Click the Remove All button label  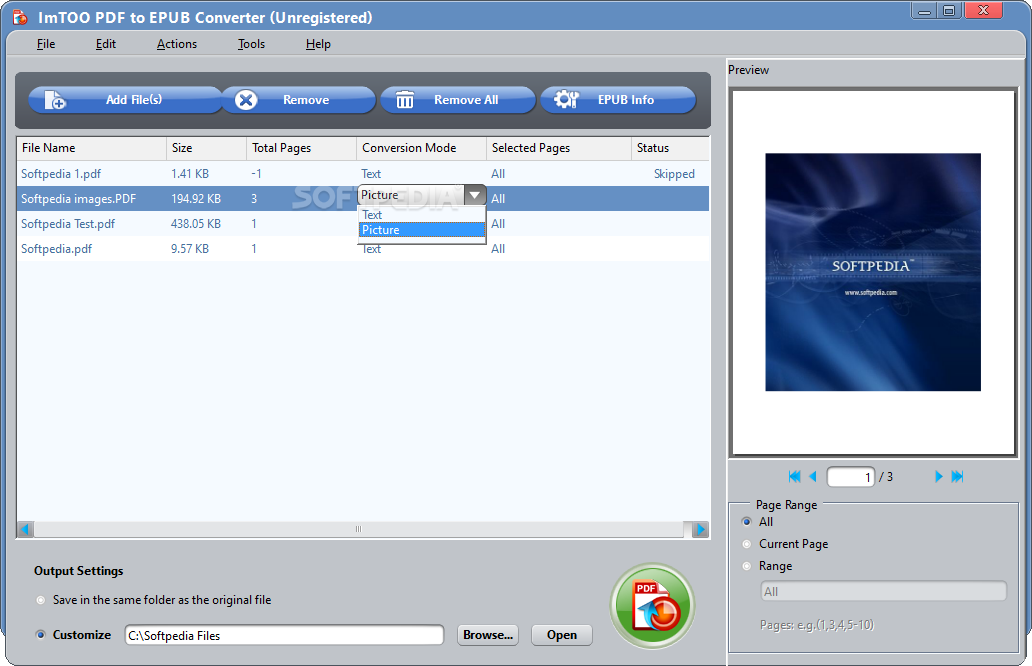466,100
